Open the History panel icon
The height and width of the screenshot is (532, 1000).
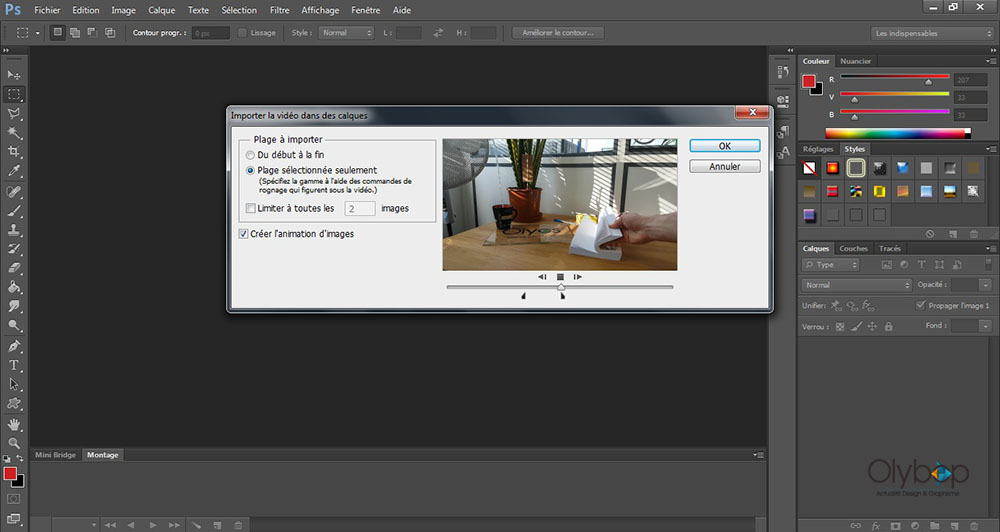(x=783, y=71)
